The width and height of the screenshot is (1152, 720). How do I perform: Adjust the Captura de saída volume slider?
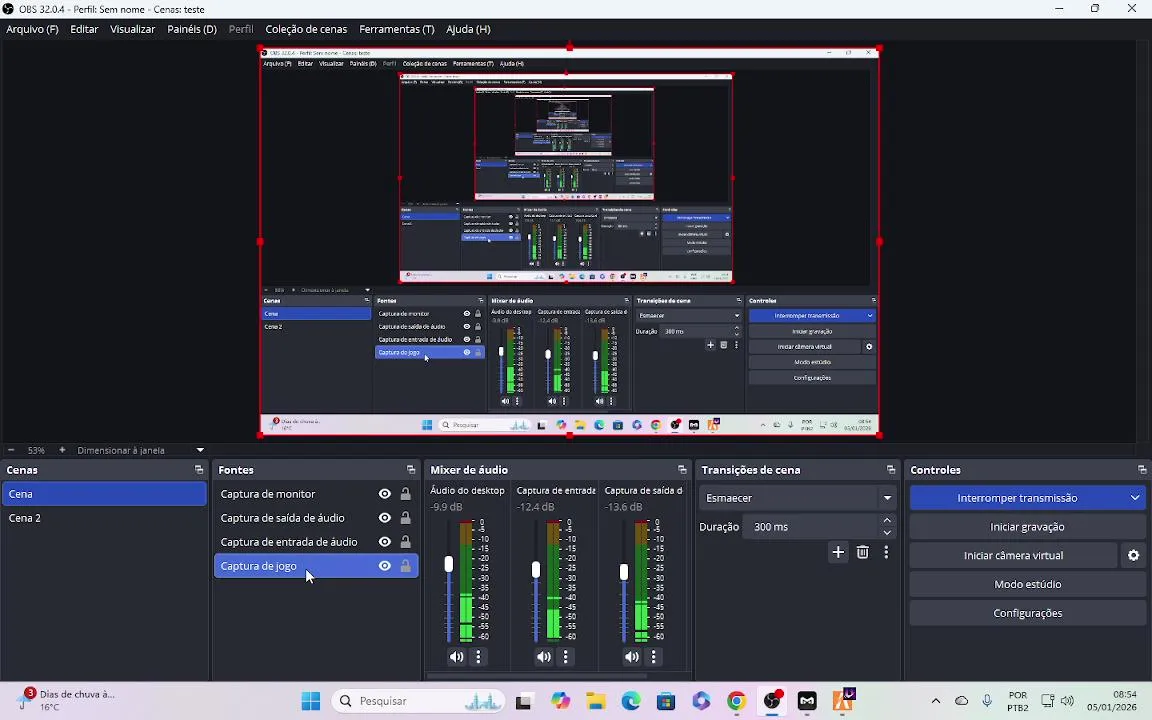624,572
